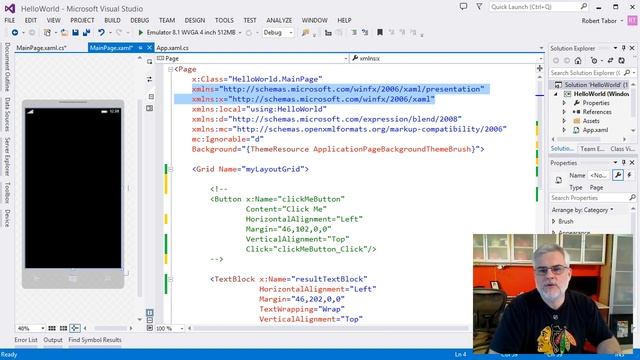Open Arrange by: Category dropdown
Screen dimensions: 640x360
pos(582,210)
